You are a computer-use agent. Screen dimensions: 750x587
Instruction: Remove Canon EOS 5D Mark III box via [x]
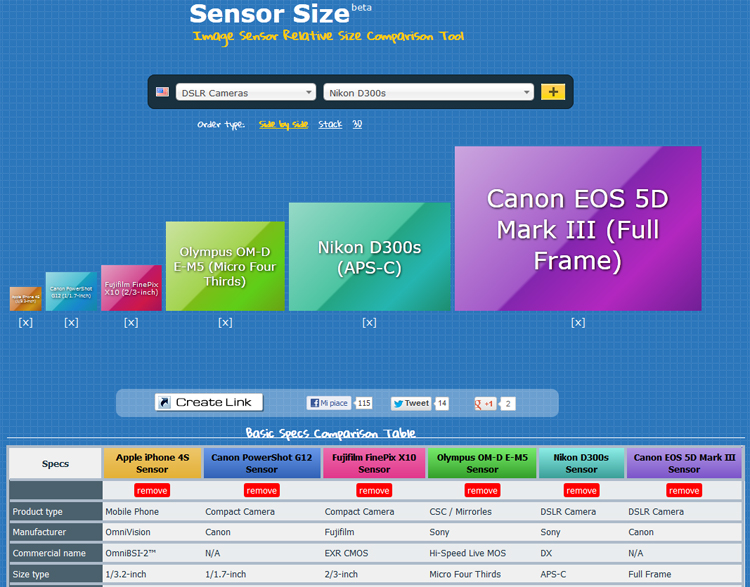tap(578, 322)
